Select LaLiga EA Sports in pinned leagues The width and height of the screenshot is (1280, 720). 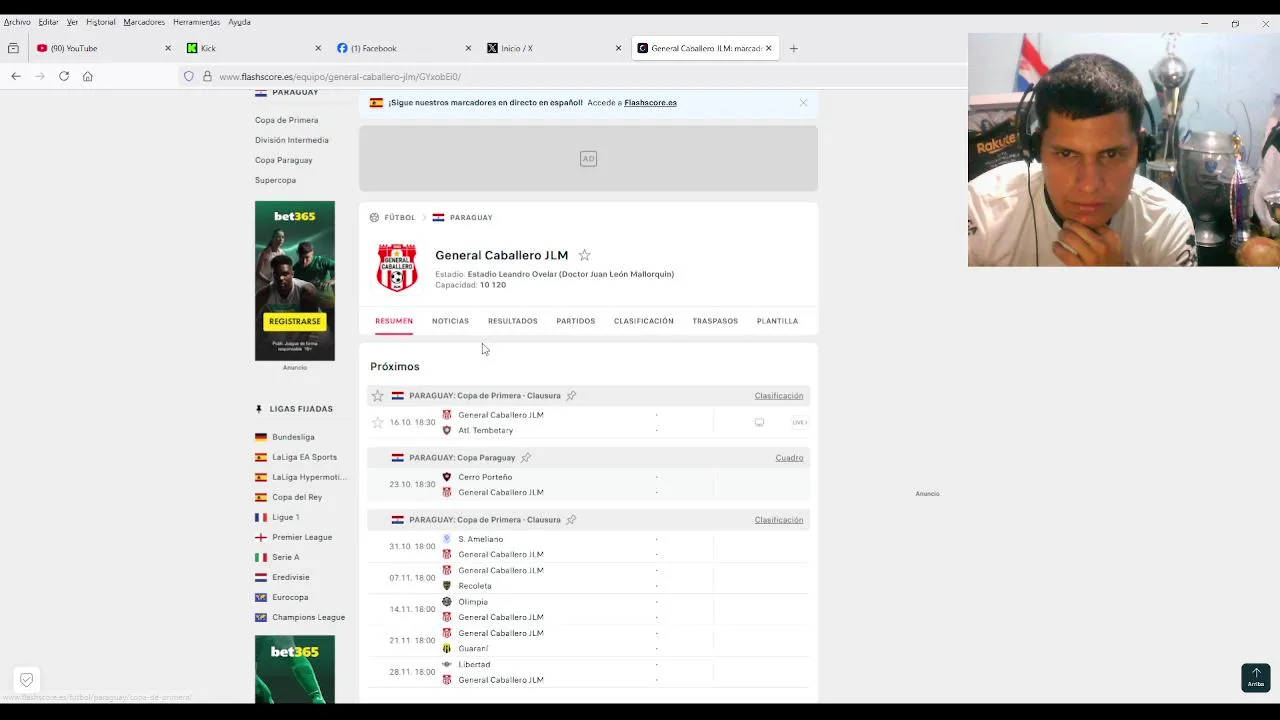pos(304,457)
